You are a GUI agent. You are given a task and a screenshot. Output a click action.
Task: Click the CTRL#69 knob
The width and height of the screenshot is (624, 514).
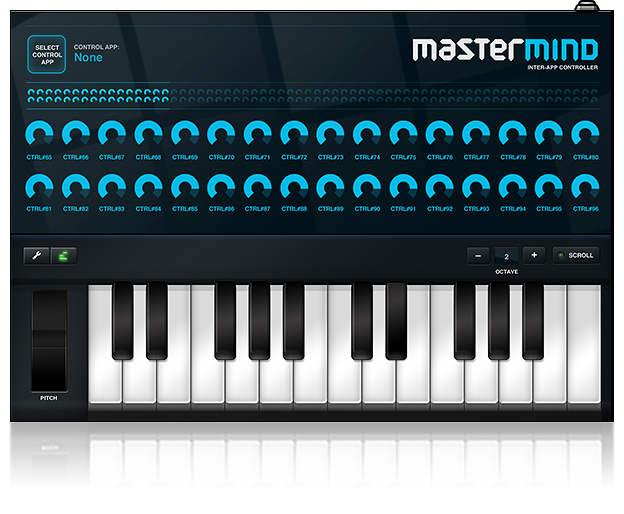click(185, 133)
